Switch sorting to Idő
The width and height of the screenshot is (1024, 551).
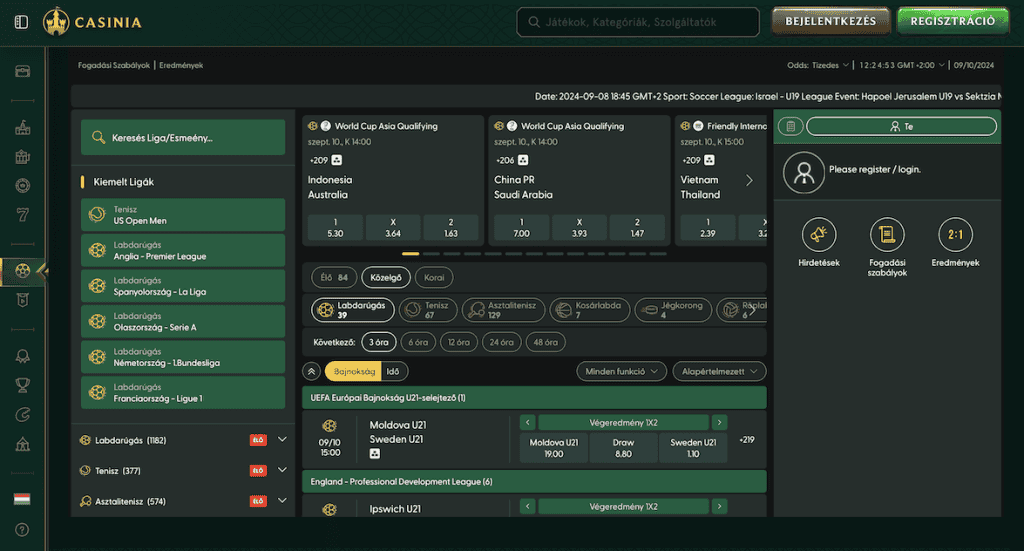pos(393,371)
